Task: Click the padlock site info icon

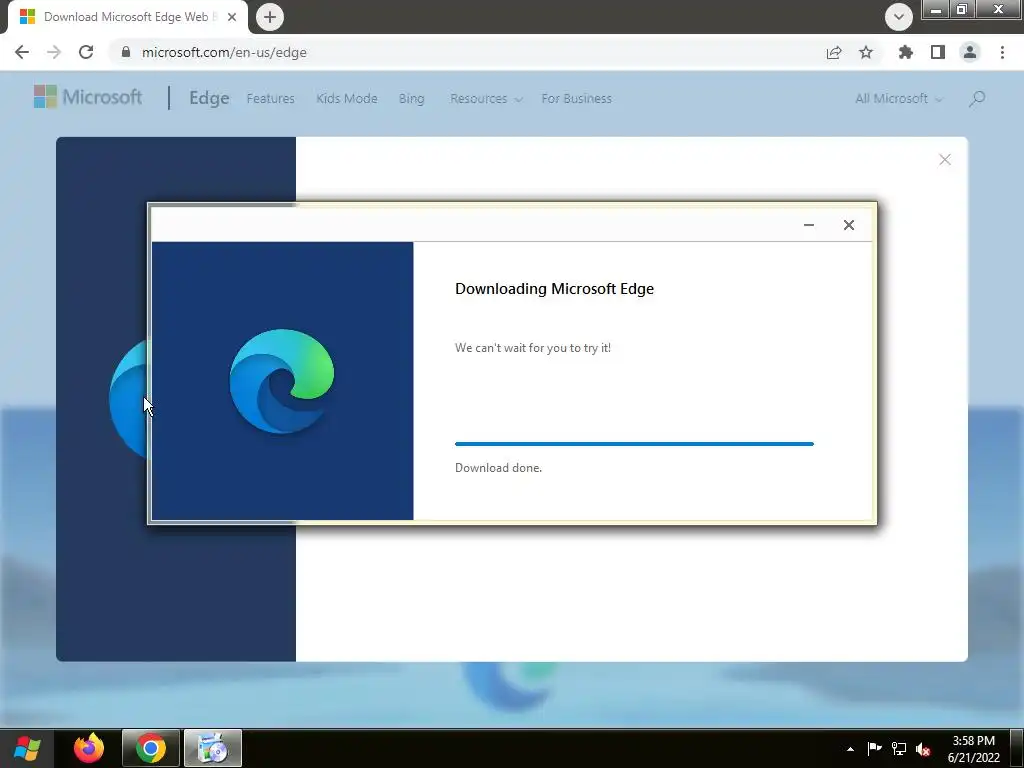Action: pos(126,52)
